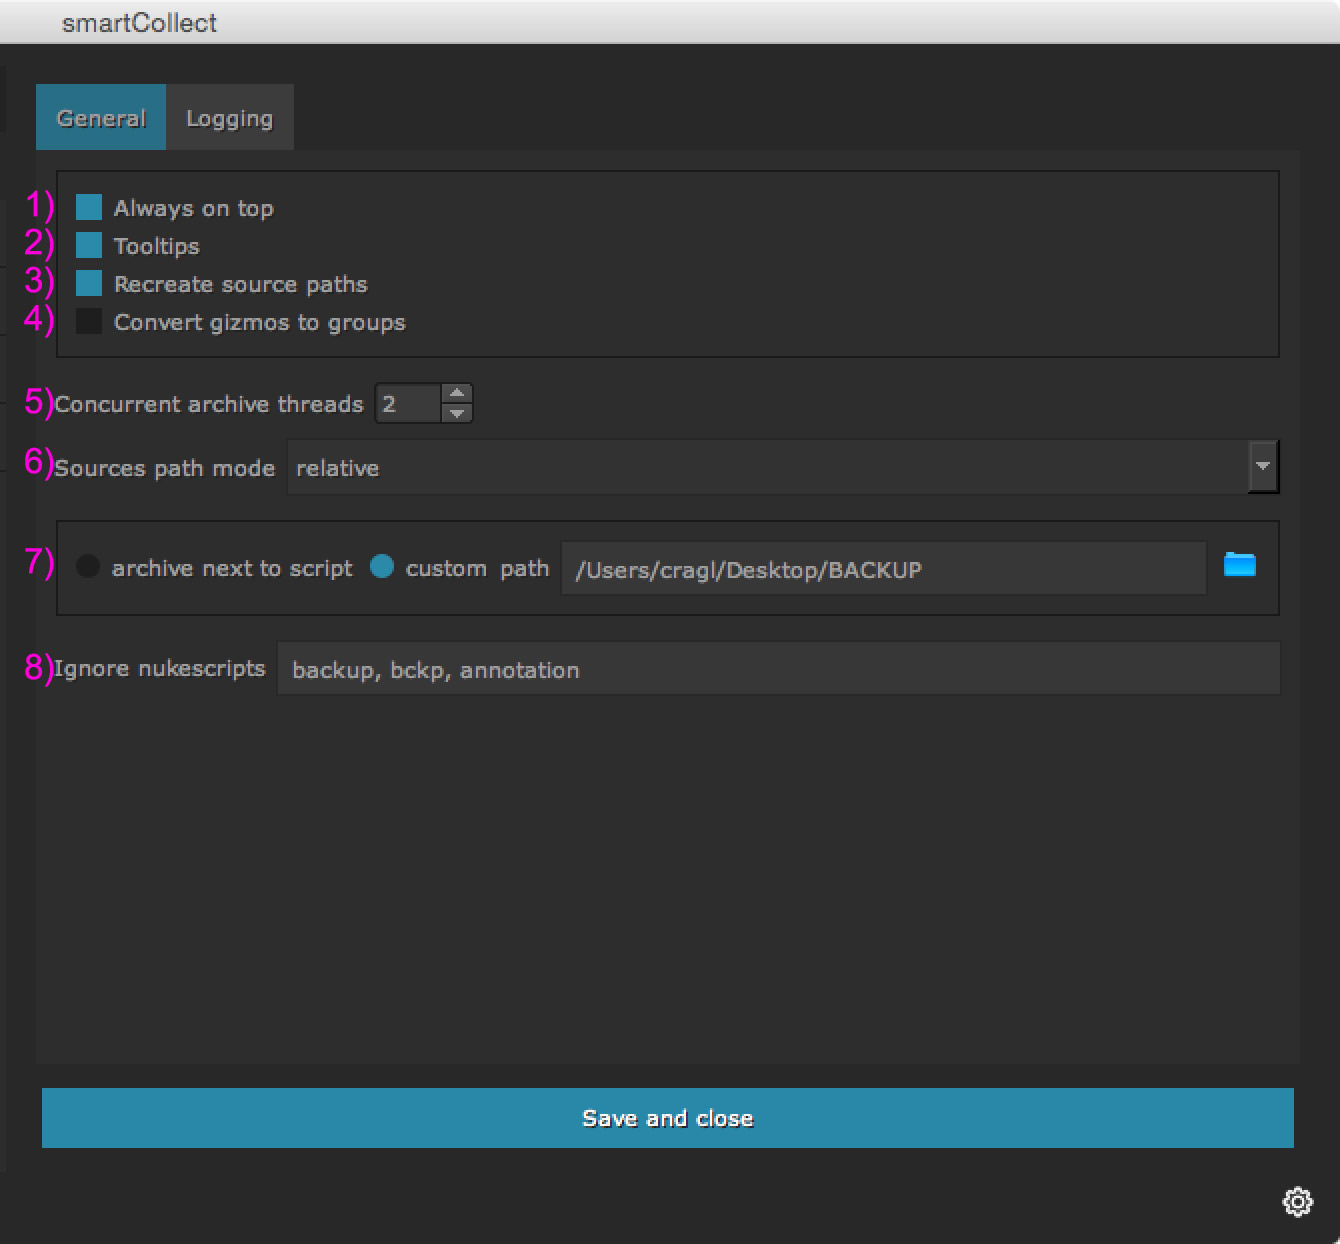This screenshot has width=1340, height=1244.
Task: Click the settings gear icon
Action: click(x=1297, y=1201)
